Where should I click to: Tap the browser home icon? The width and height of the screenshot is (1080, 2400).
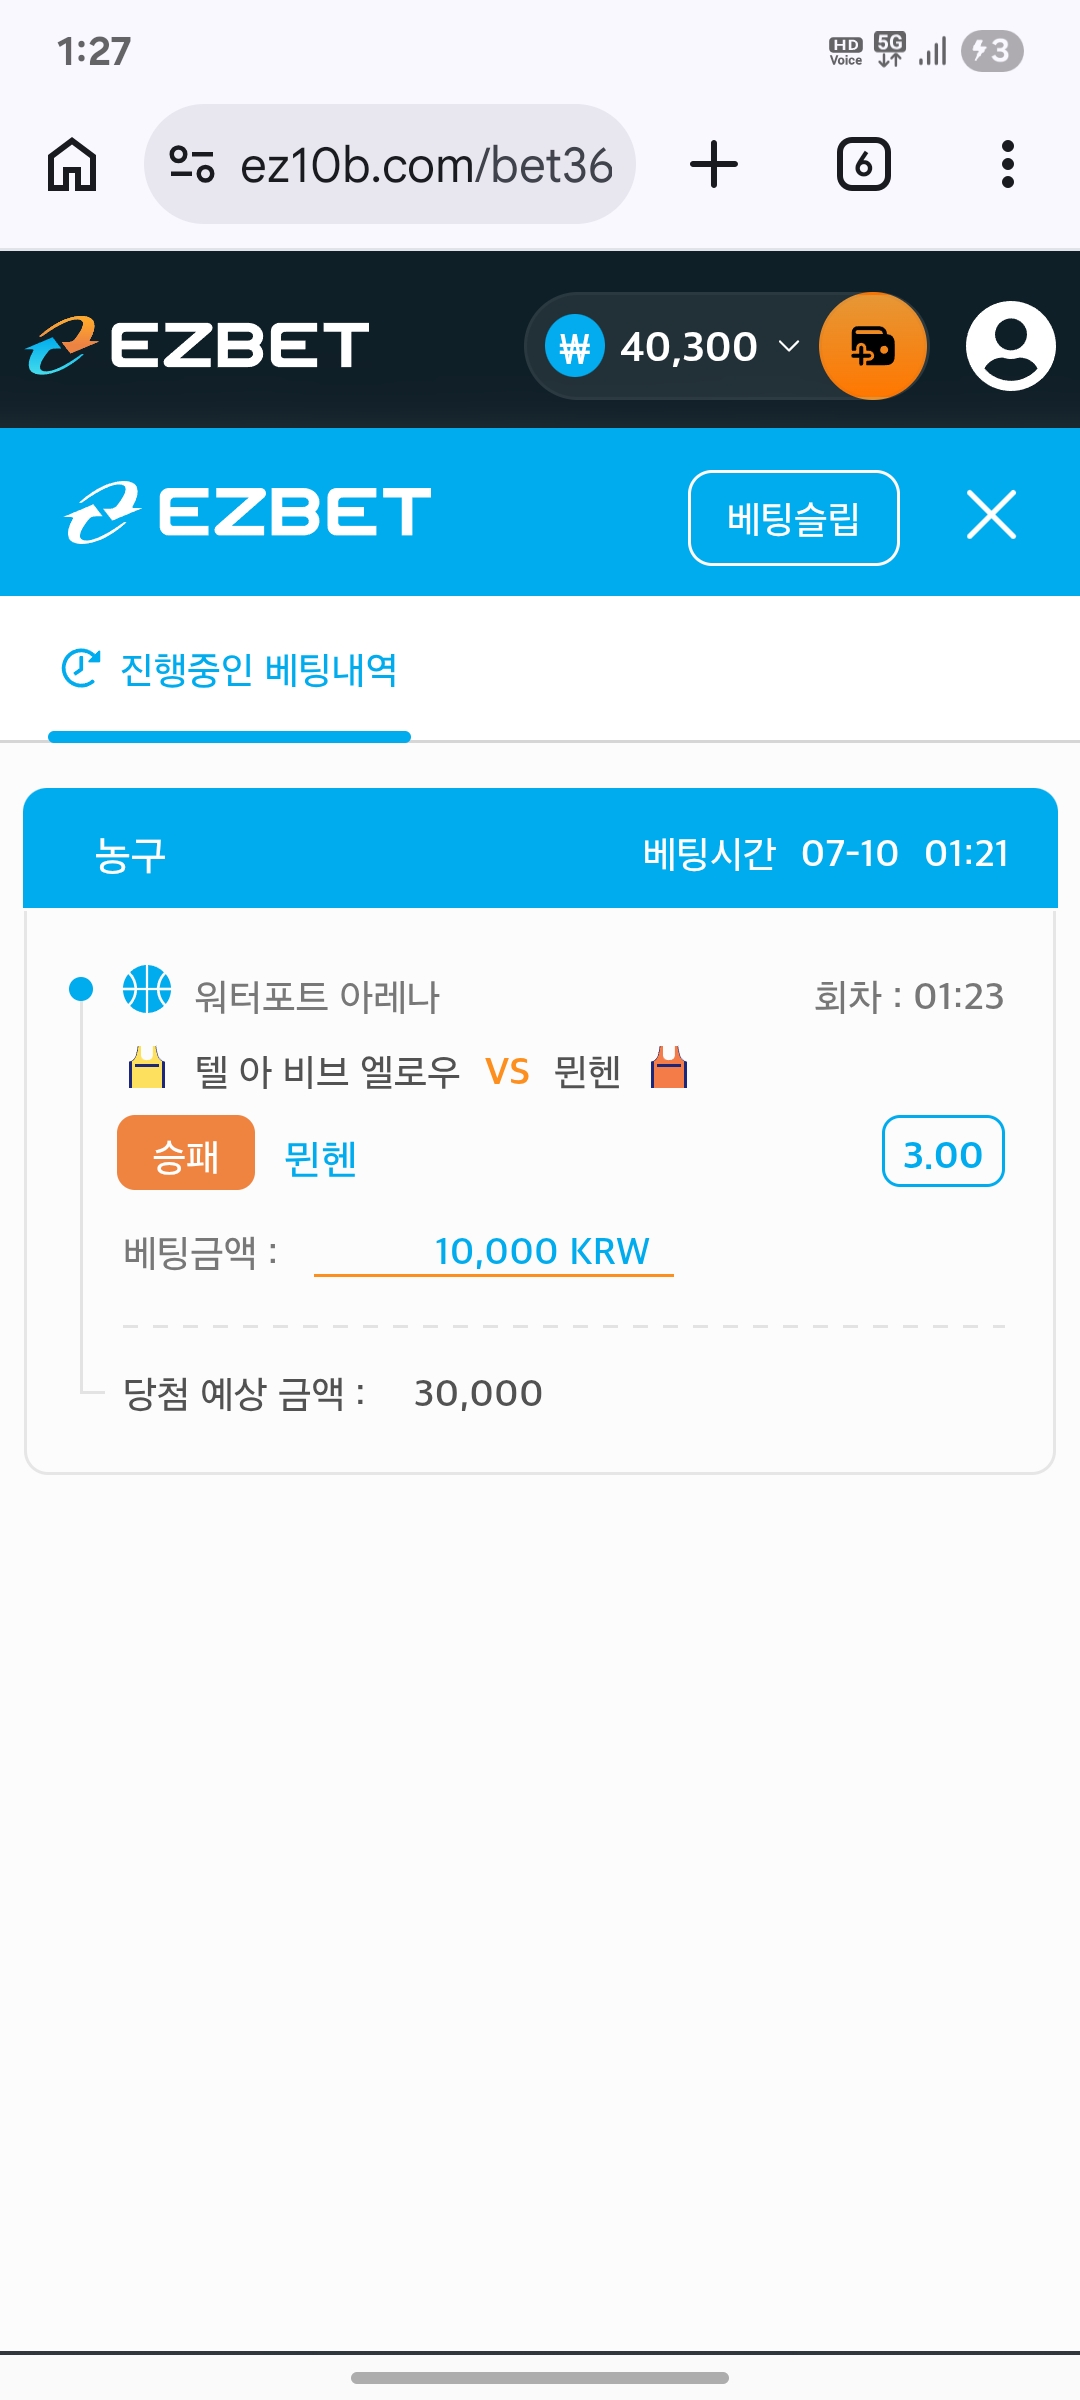point(72,165)
